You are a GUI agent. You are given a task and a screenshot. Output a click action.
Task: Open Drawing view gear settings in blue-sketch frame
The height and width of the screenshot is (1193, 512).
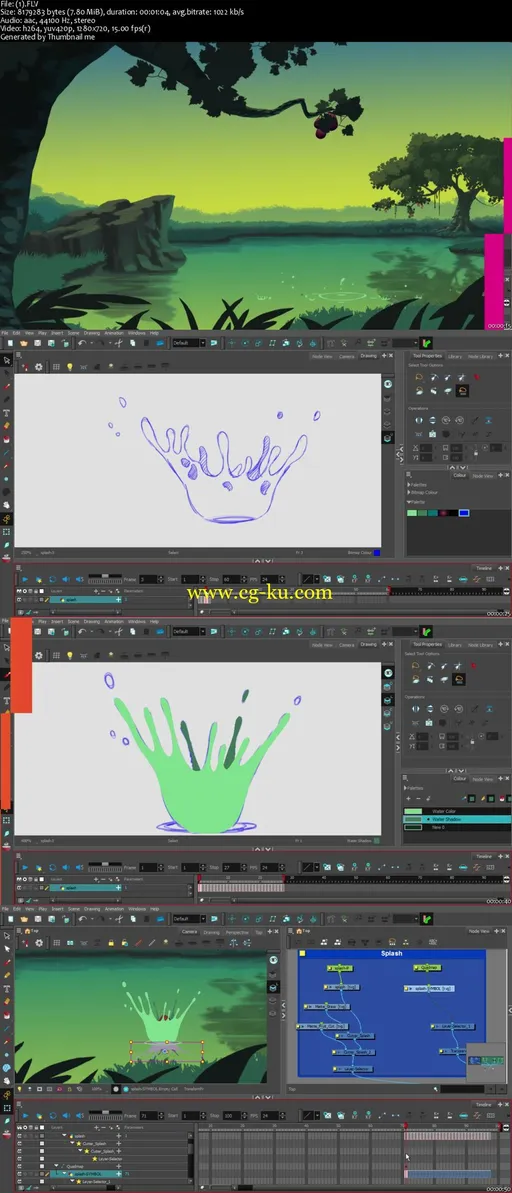click(x=39, y=367)
